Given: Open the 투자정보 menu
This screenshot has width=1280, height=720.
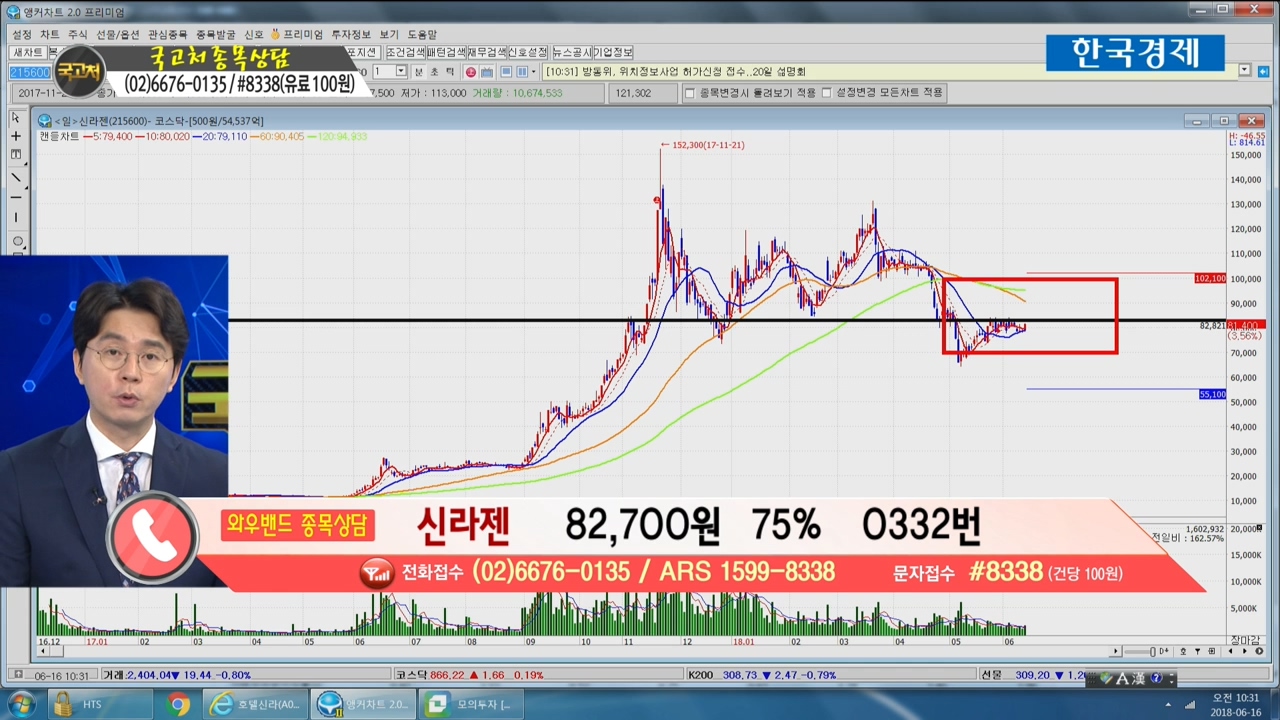Looking at the screenshot, I should click(351, 34).
